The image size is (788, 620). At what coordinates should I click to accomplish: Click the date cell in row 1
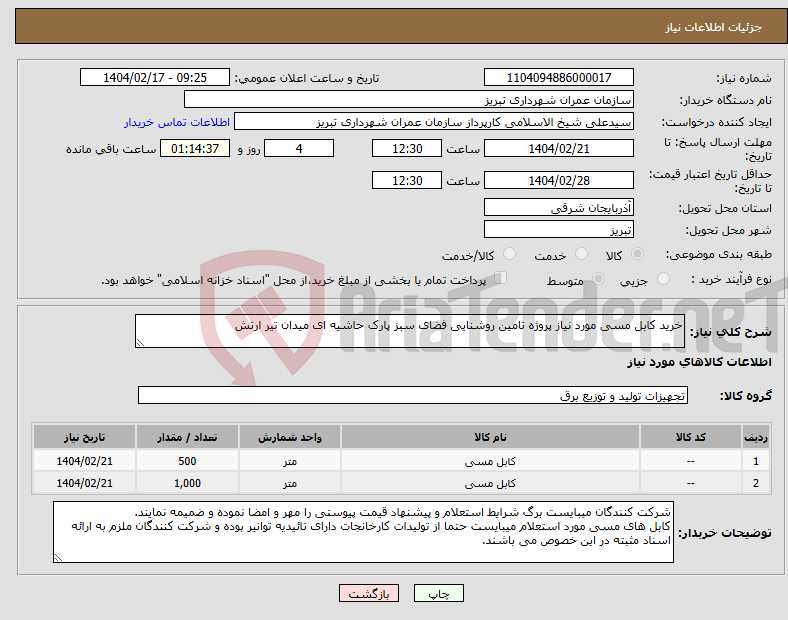[x=84, y=461]
